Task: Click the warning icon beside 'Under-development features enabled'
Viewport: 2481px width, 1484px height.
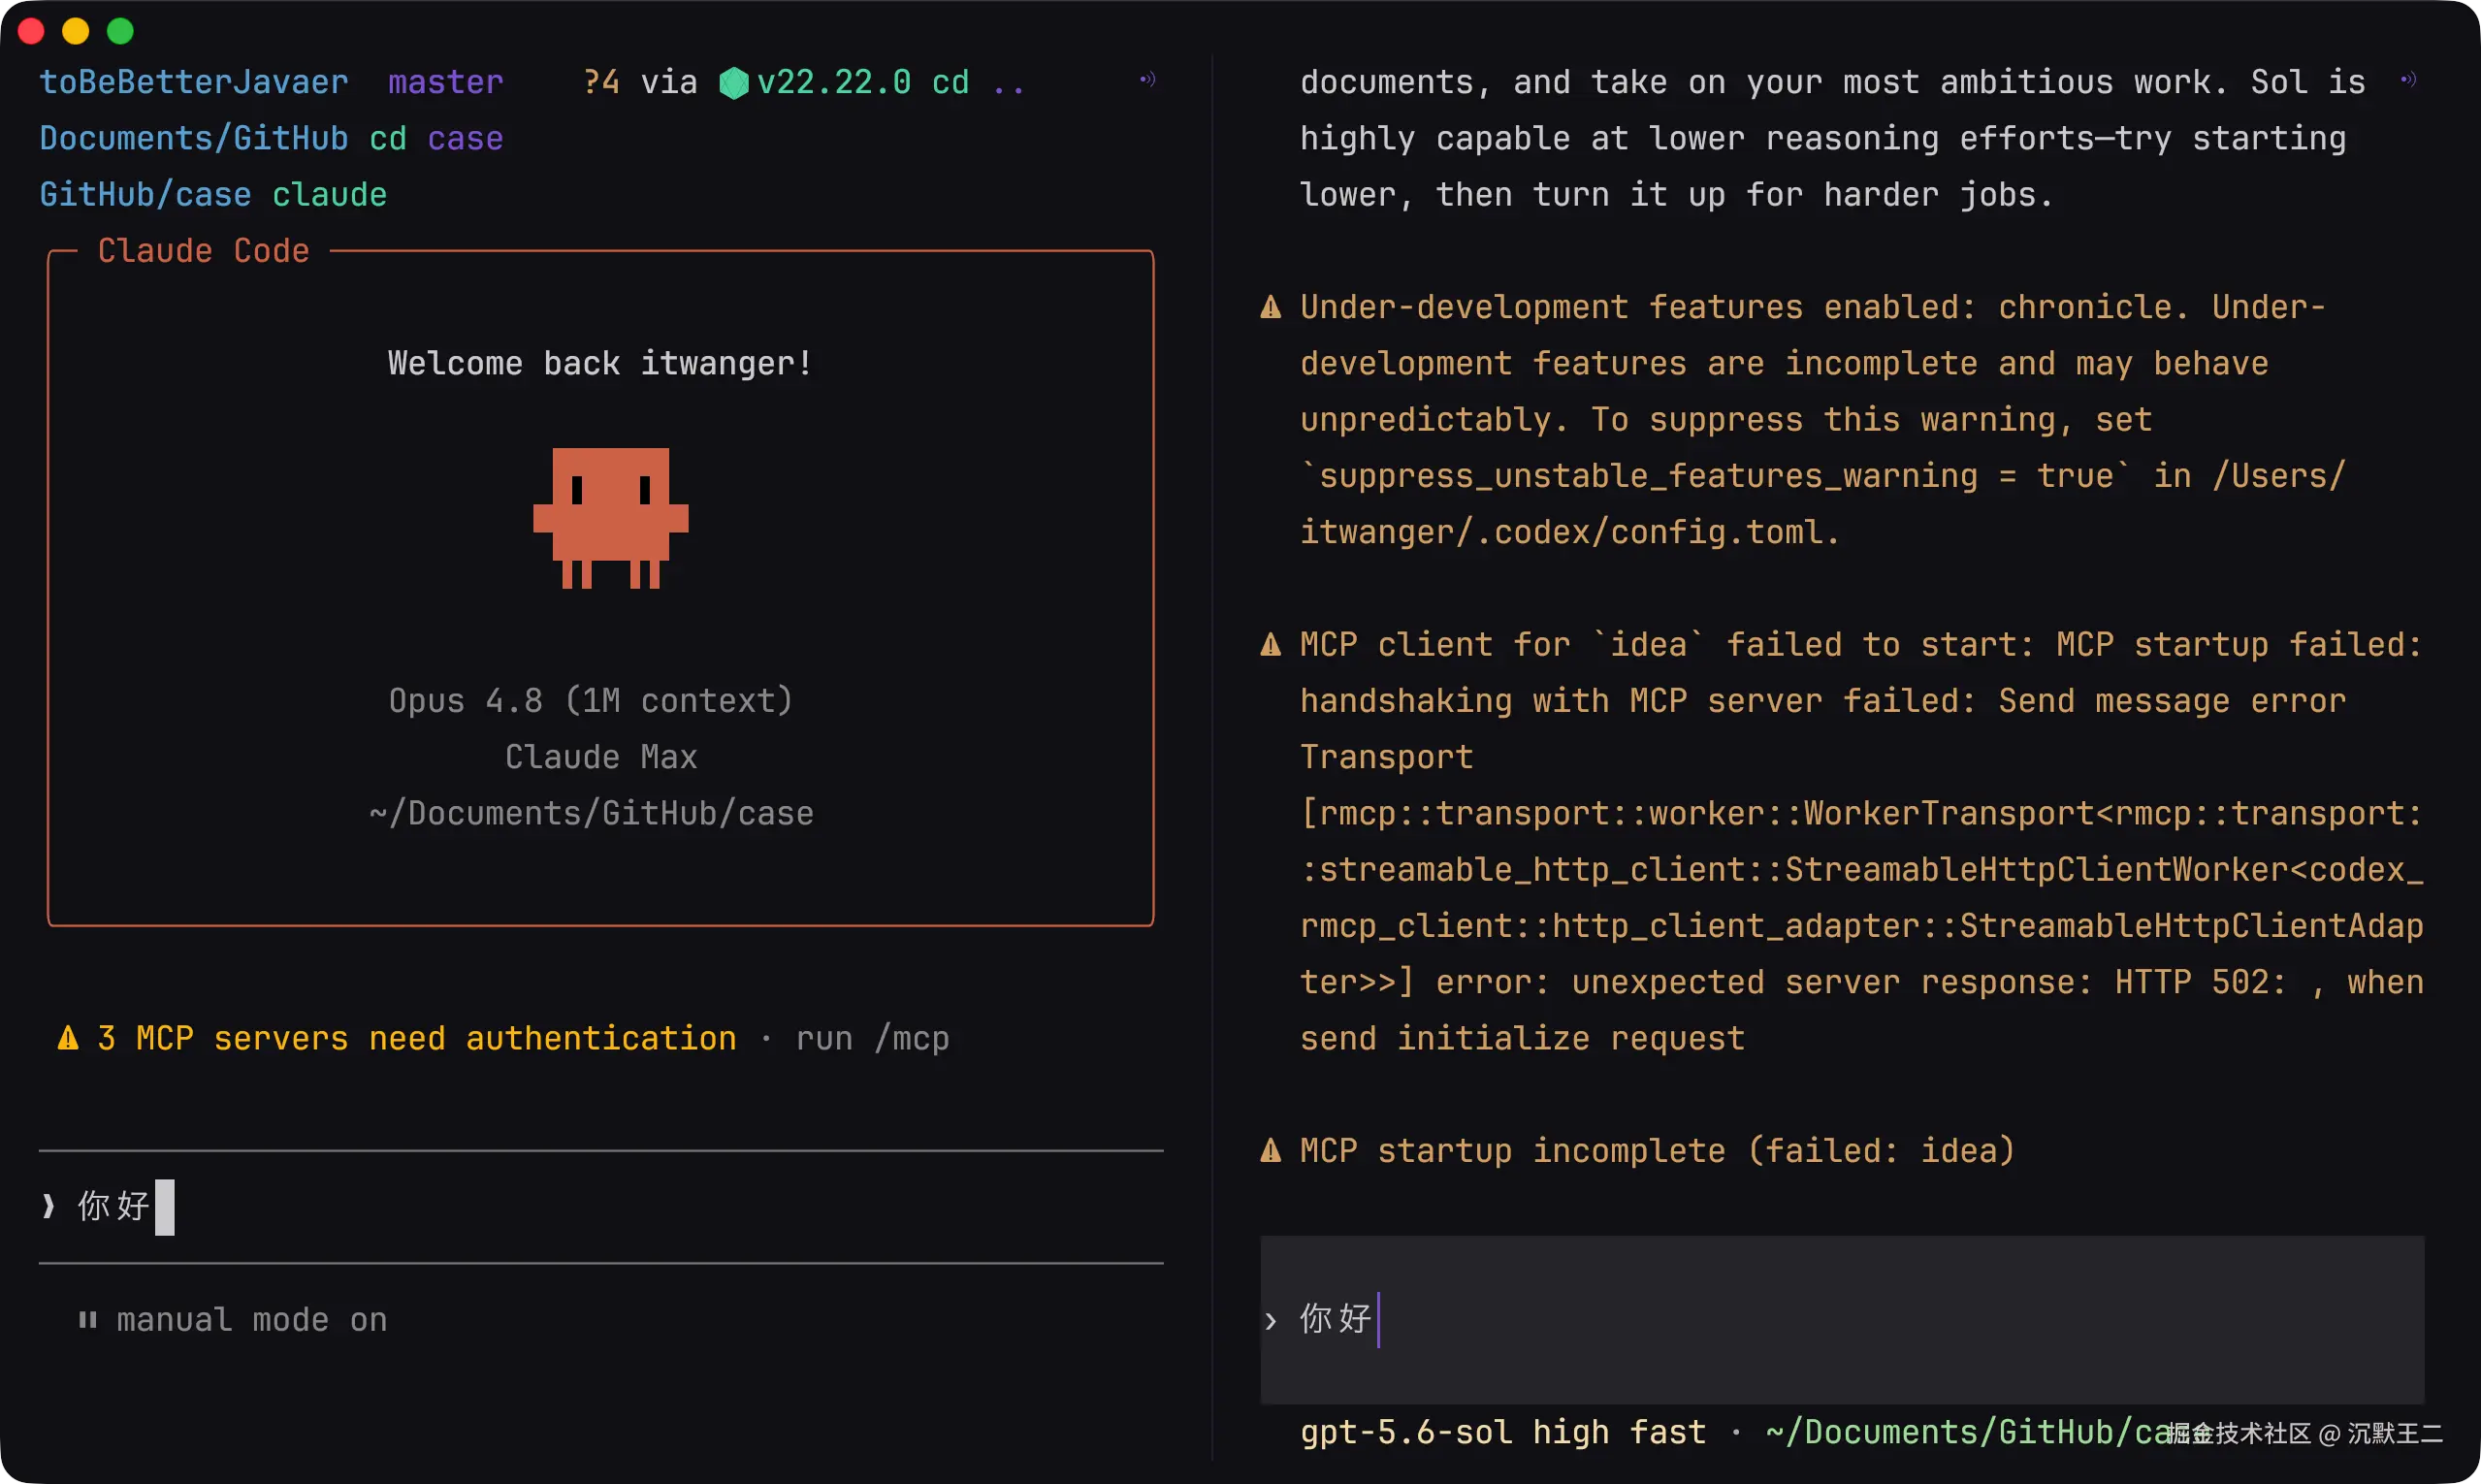Action: coord(1271,306)
